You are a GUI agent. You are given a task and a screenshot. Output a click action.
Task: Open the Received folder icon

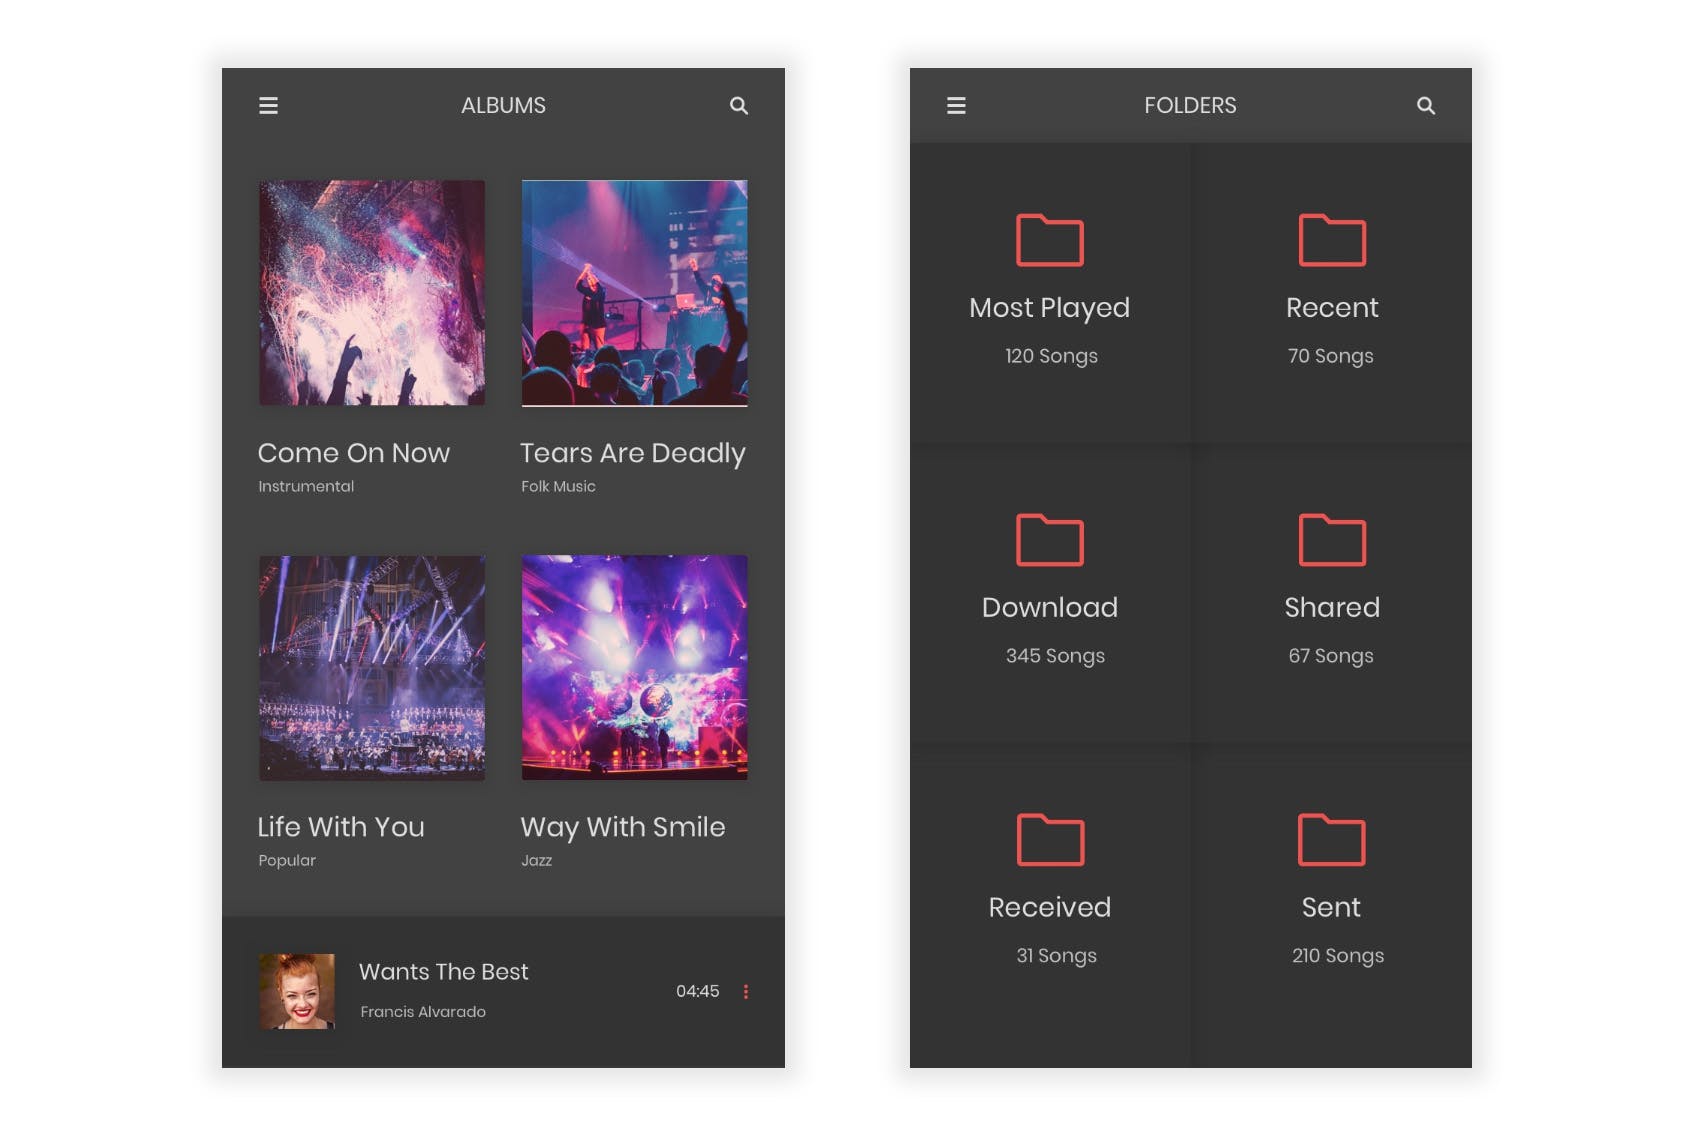click(x=1049, y=839)
